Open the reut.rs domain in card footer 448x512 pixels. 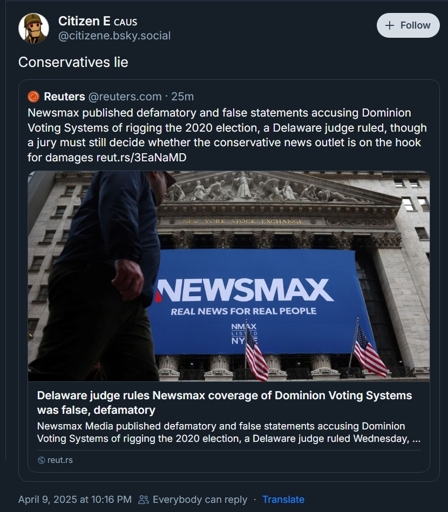(60, 460)
